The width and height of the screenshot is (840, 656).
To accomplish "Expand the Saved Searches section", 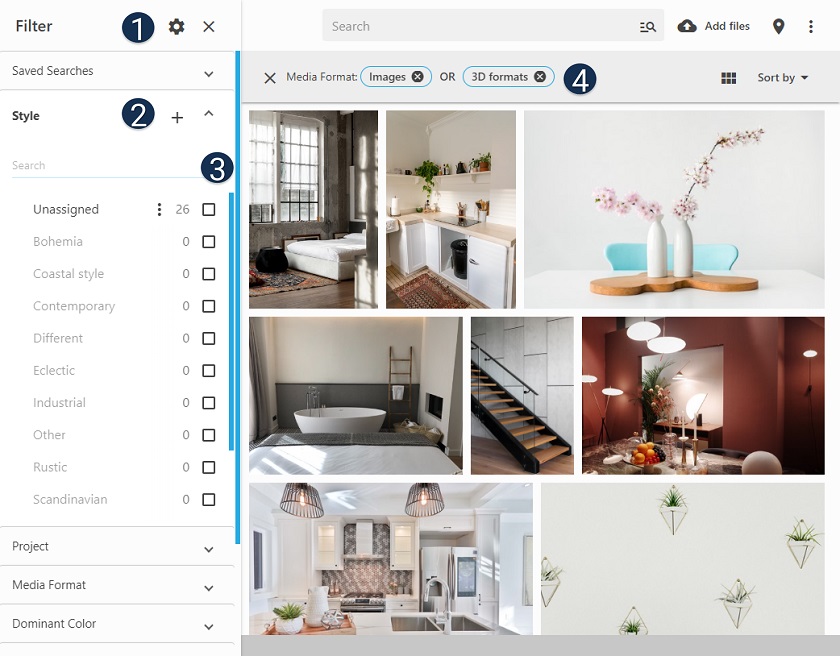I will 209,73.
